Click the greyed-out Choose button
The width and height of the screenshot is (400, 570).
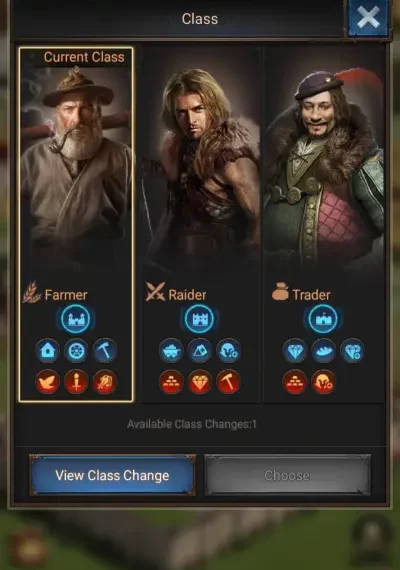287,475
